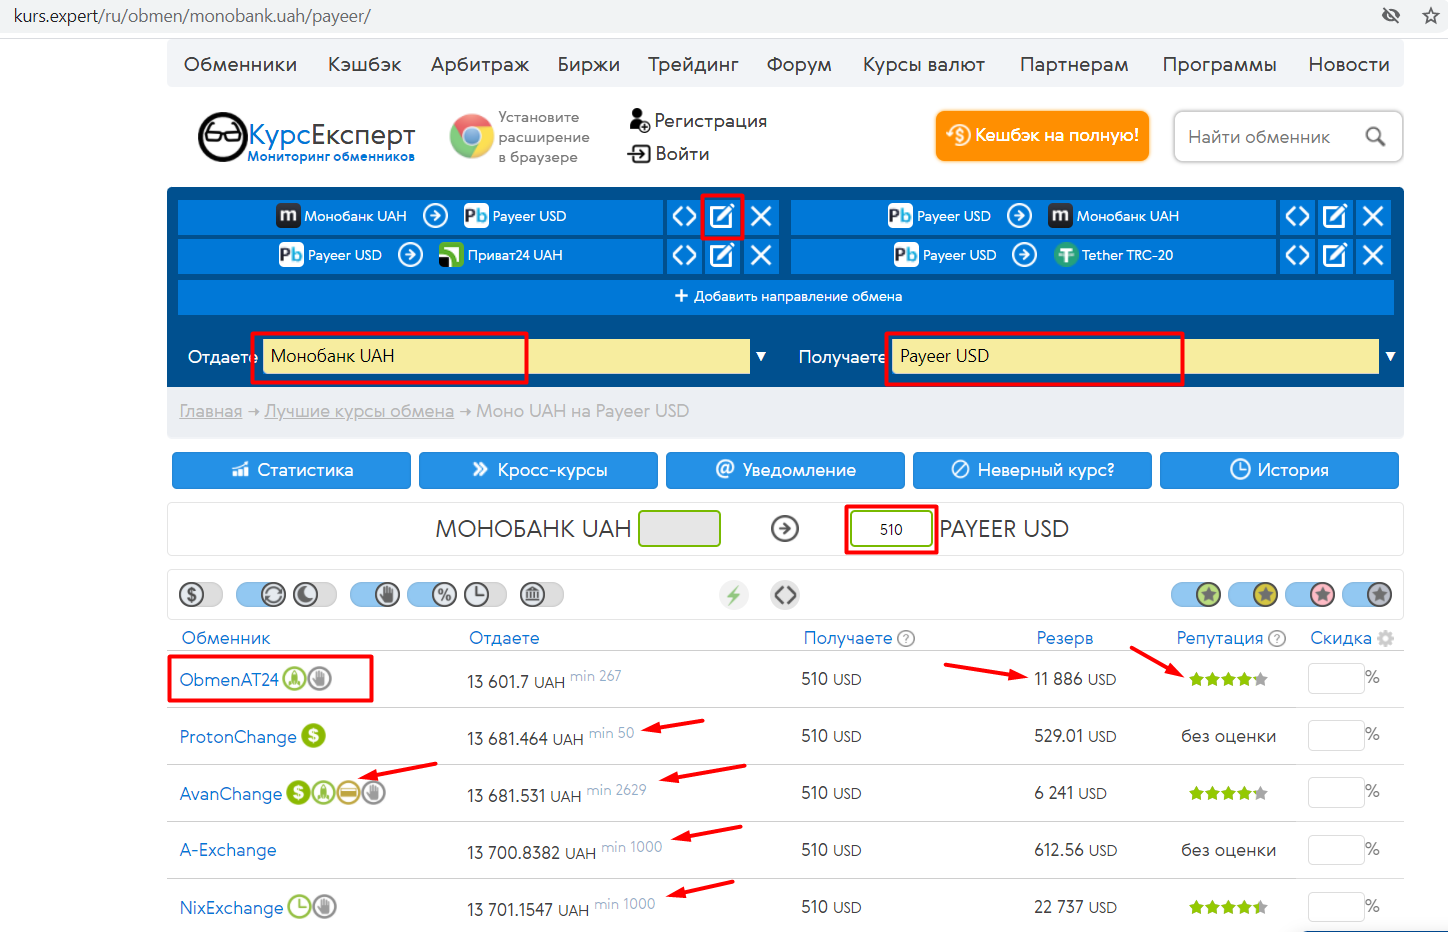Screen dimensions: 1448x932
Task: Click the Chrome extension icon
Action: tap(471, 137)
